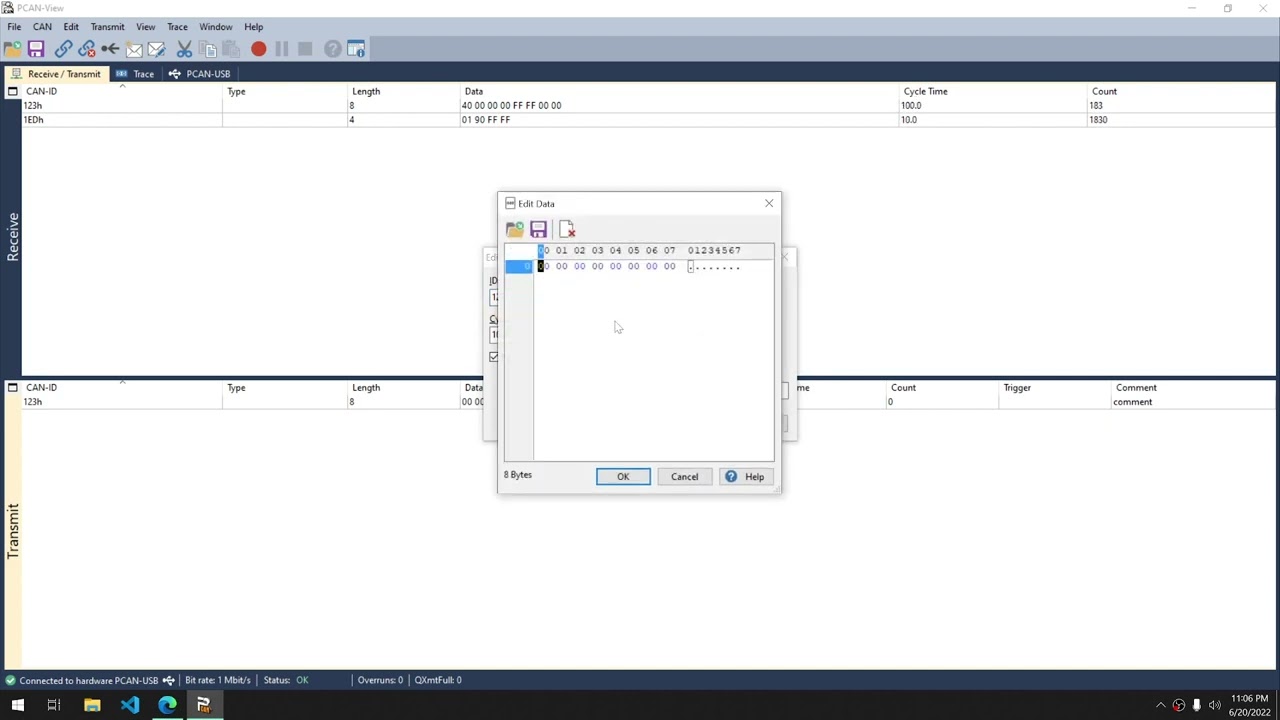1280x720 pixels.
Task: Click the device information icon in toolbar
Action: pyautogui.click(x=356, y=49)
